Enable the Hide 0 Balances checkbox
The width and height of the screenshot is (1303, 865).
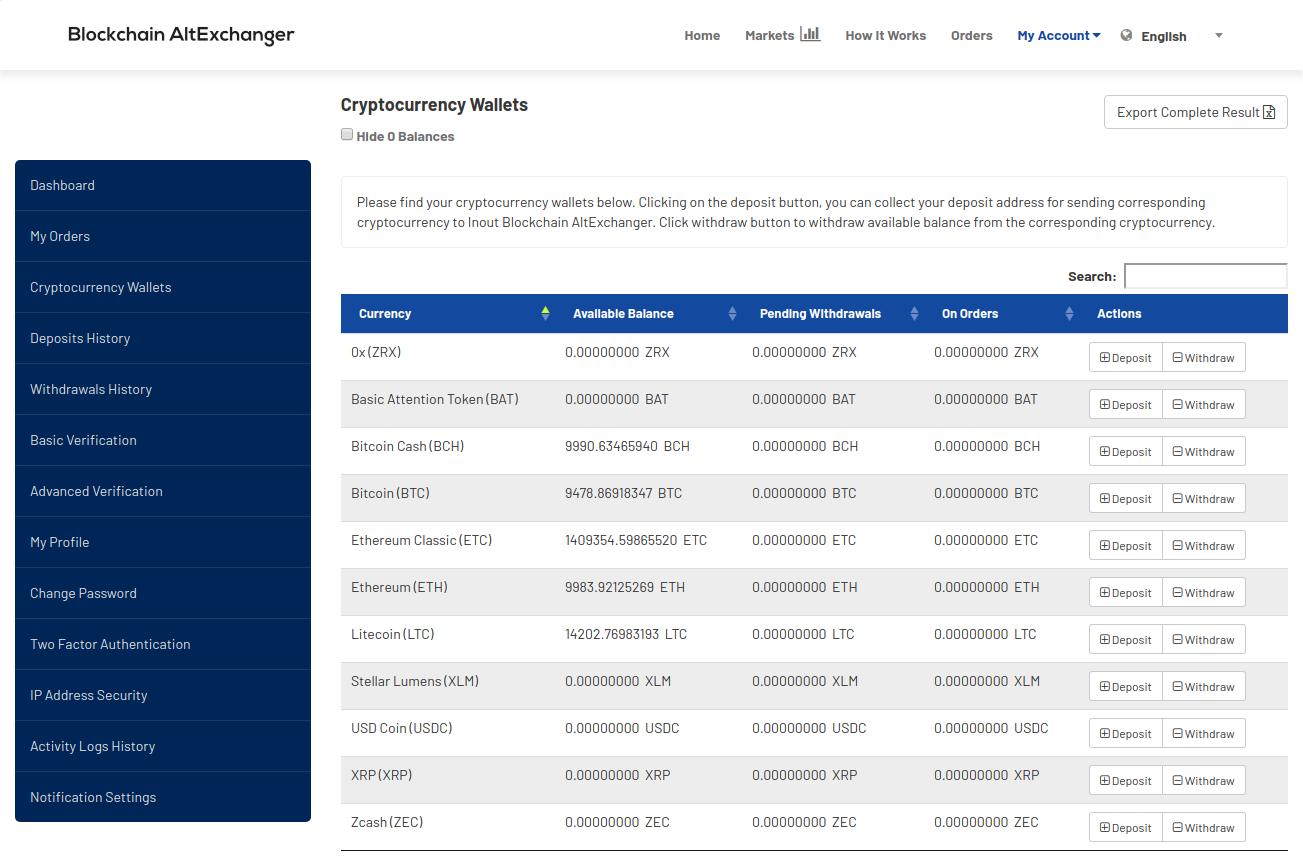pyautogui.click(x=346, y=133)
